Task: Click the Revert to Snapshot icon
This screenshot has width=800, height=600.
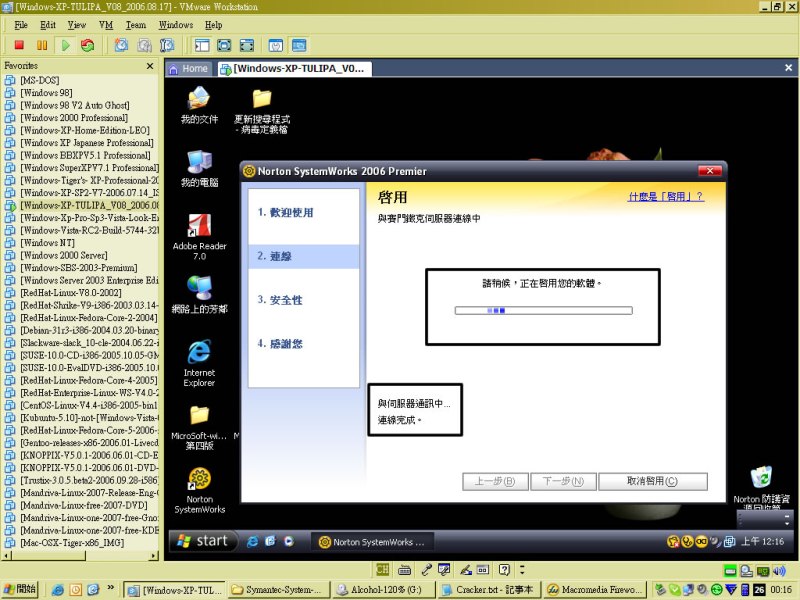Action: coord(144,45)
